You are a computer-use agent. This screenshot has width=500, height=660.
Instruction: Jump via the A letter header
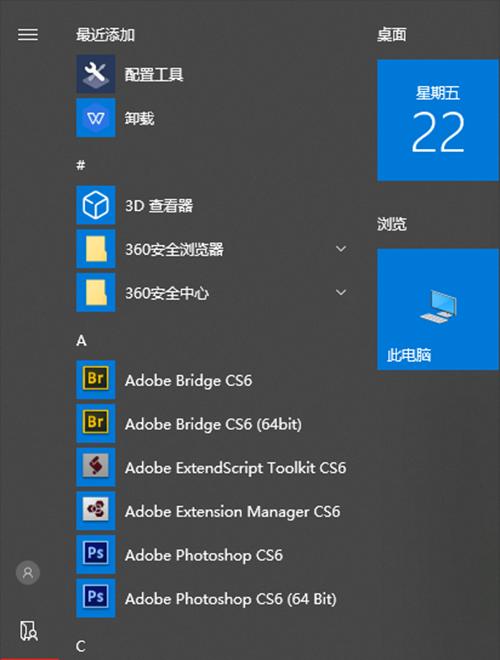point(81,341)
